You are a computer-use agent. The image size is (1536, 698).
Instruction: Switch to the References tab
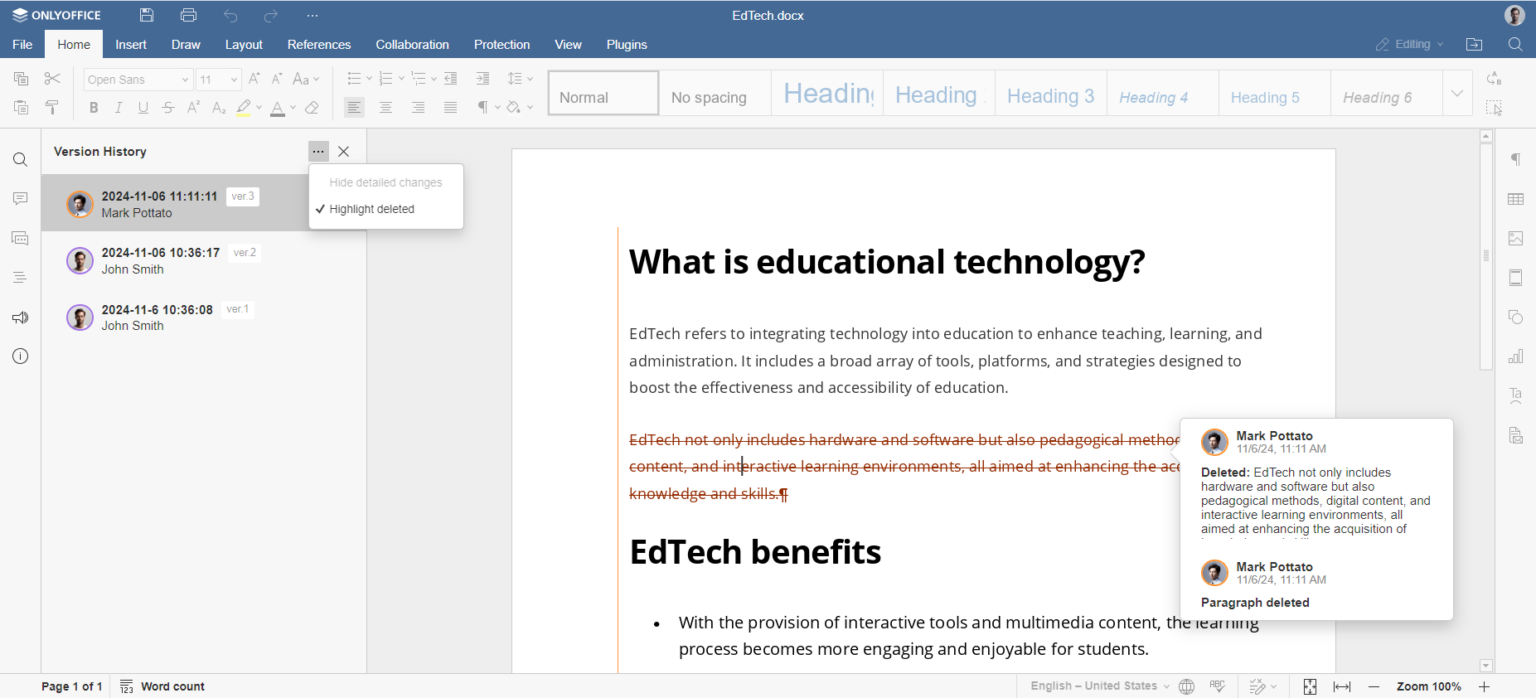pyautogui.click(x=319, y=44)
